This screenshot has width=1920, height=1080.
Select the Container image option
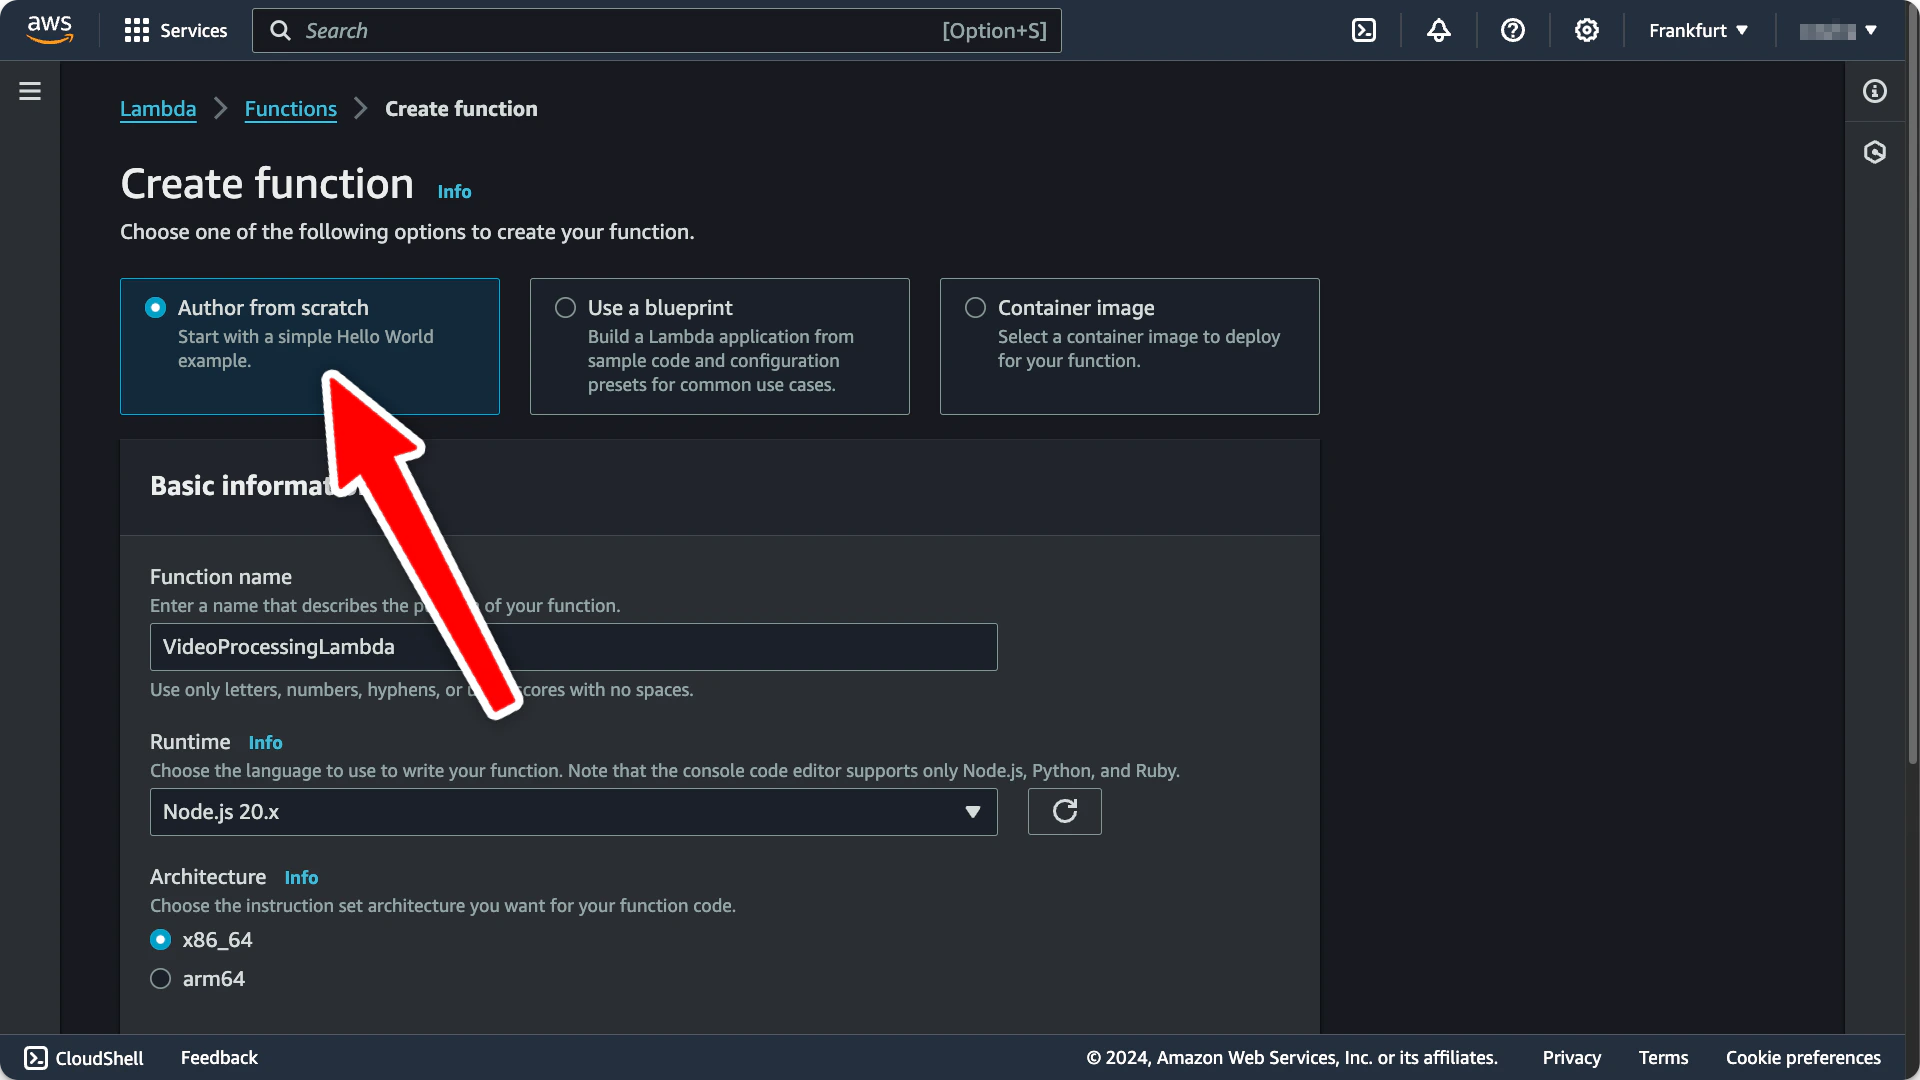click(976, 308)
